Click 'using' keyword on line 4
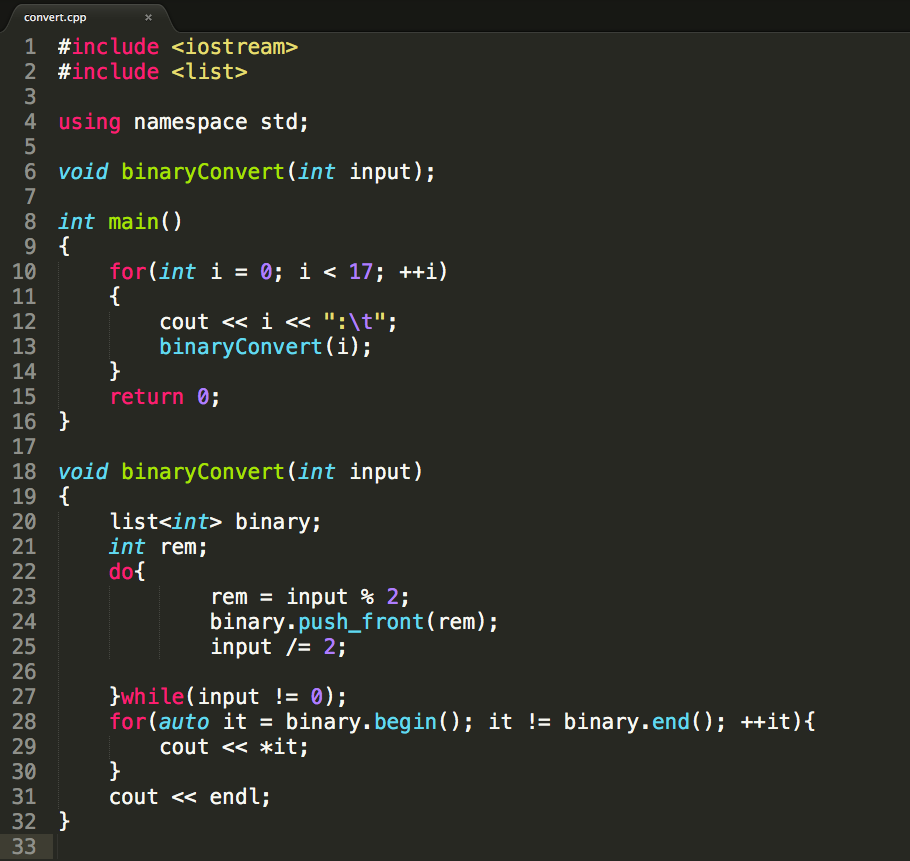Viewport: 910px width, 861px height. 89,122
